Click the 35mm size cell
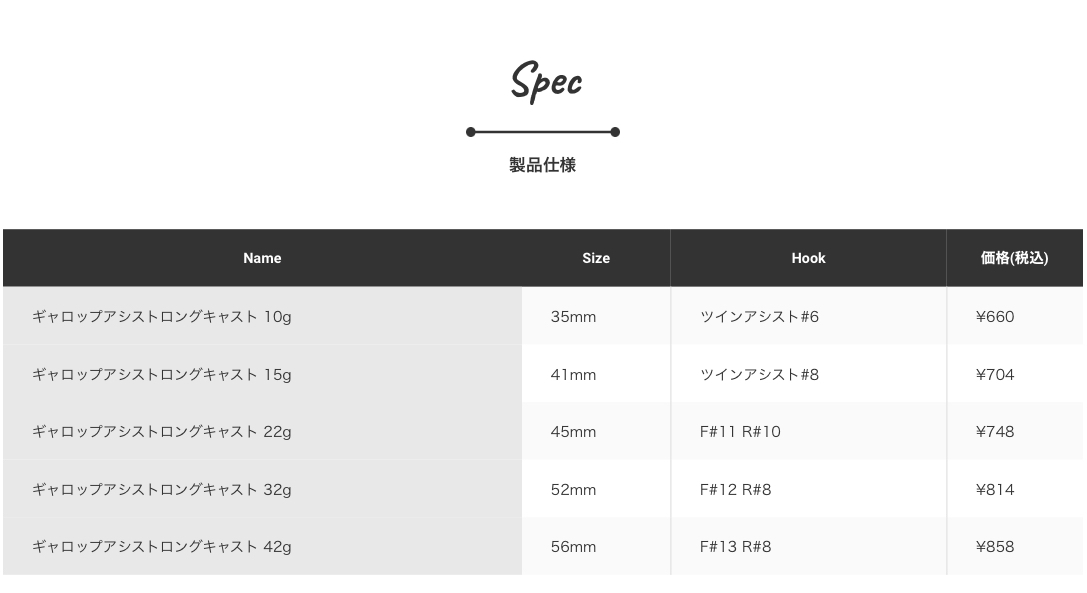The width and height of the screenshot is (1087, 593). (x=573, y=317)
